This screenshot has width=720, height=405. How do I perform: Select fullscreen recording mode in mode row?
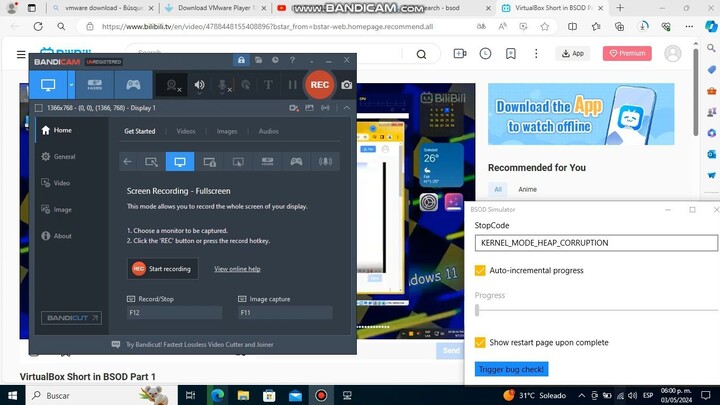pyautogui.click(x=180, y=162)
